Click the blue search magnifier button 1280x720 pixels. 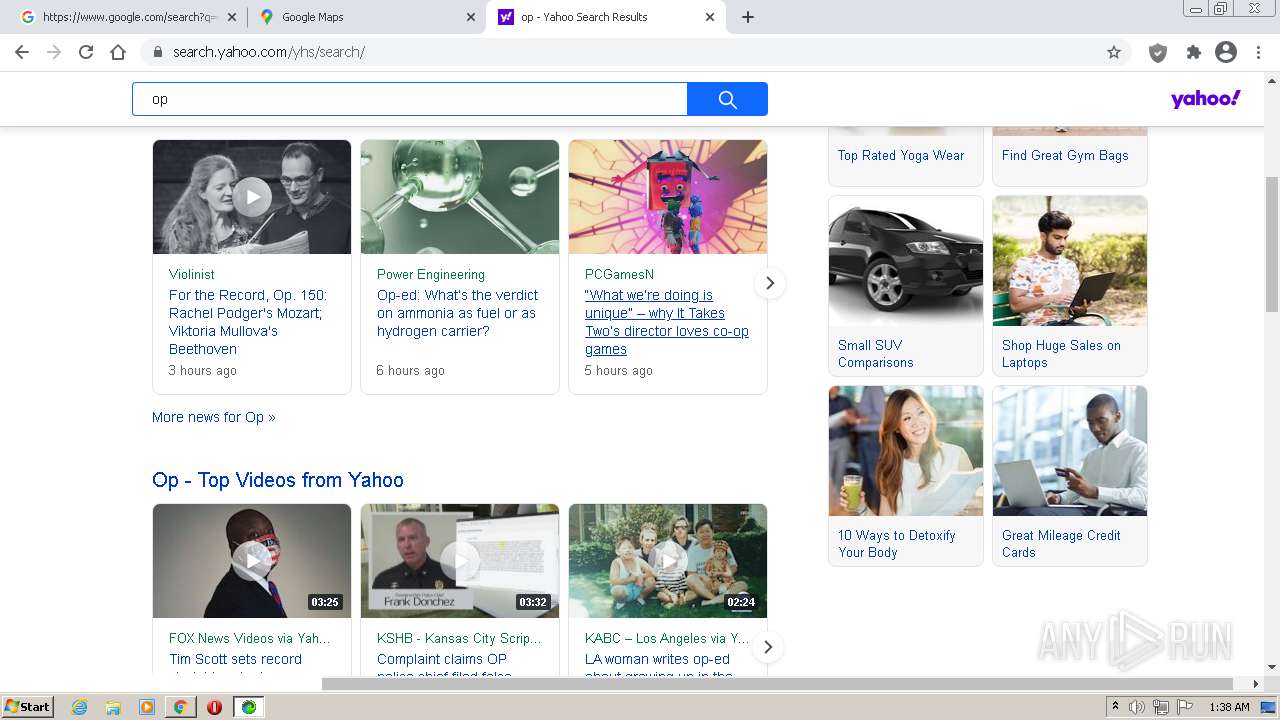pyautogui.click(x=727, y=99)
